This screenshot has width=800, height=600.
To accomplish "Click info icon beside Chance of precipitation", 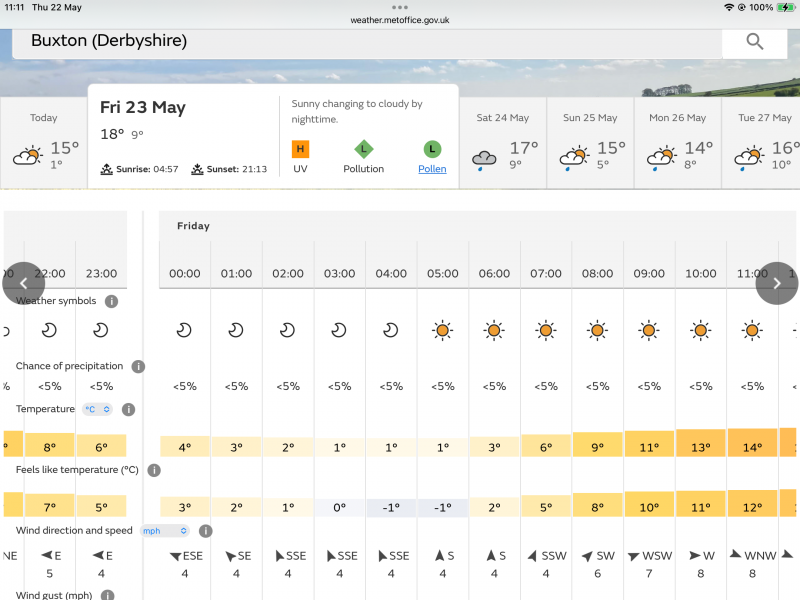I will click(139, 367).
